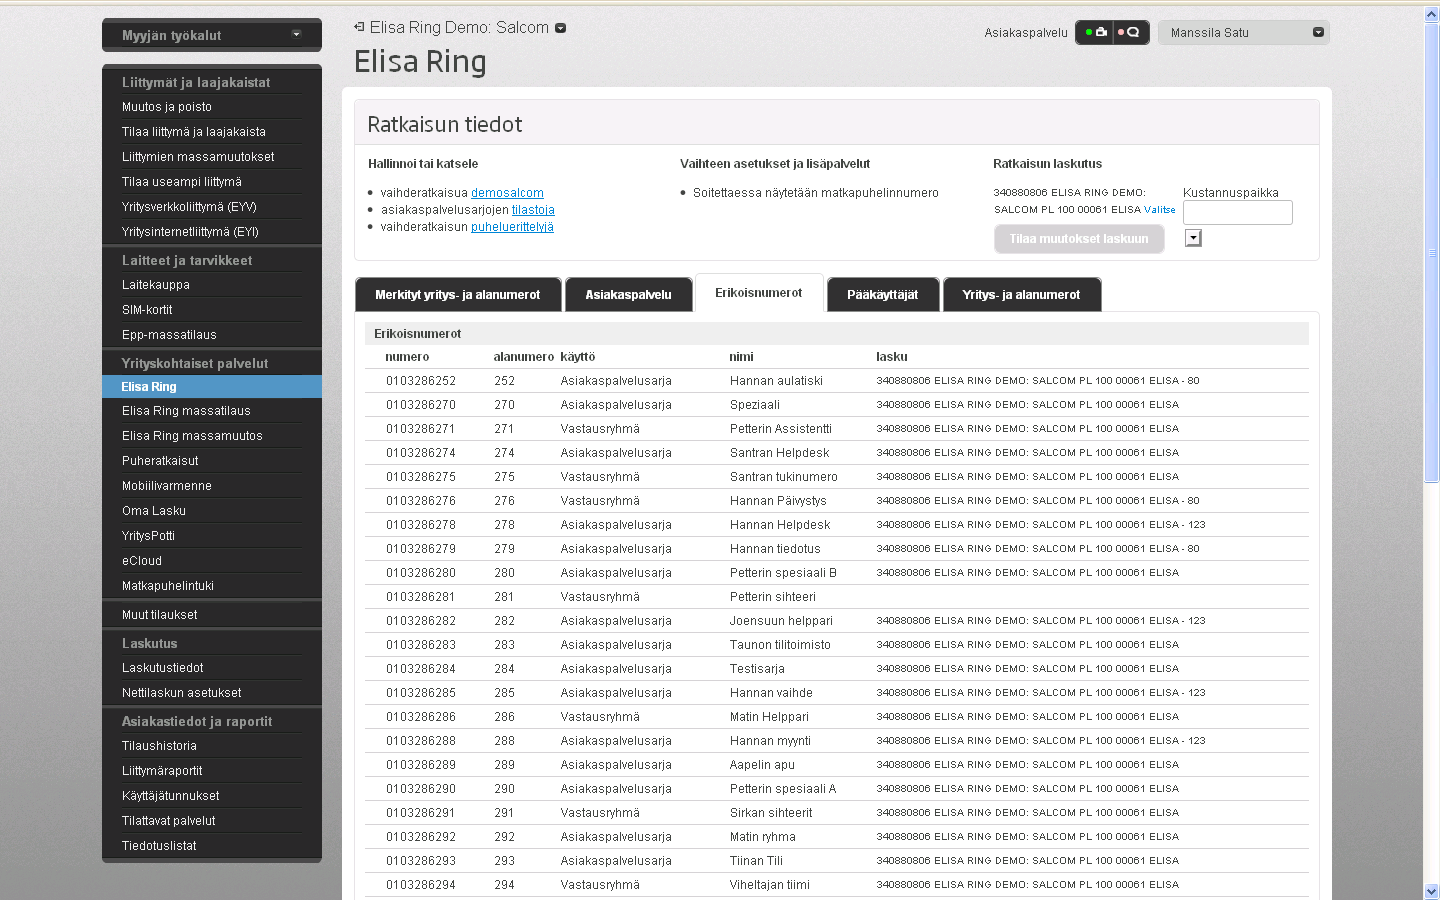
Task: Open Muutos ja poisto in sidebar
Action: click(167, 107)
